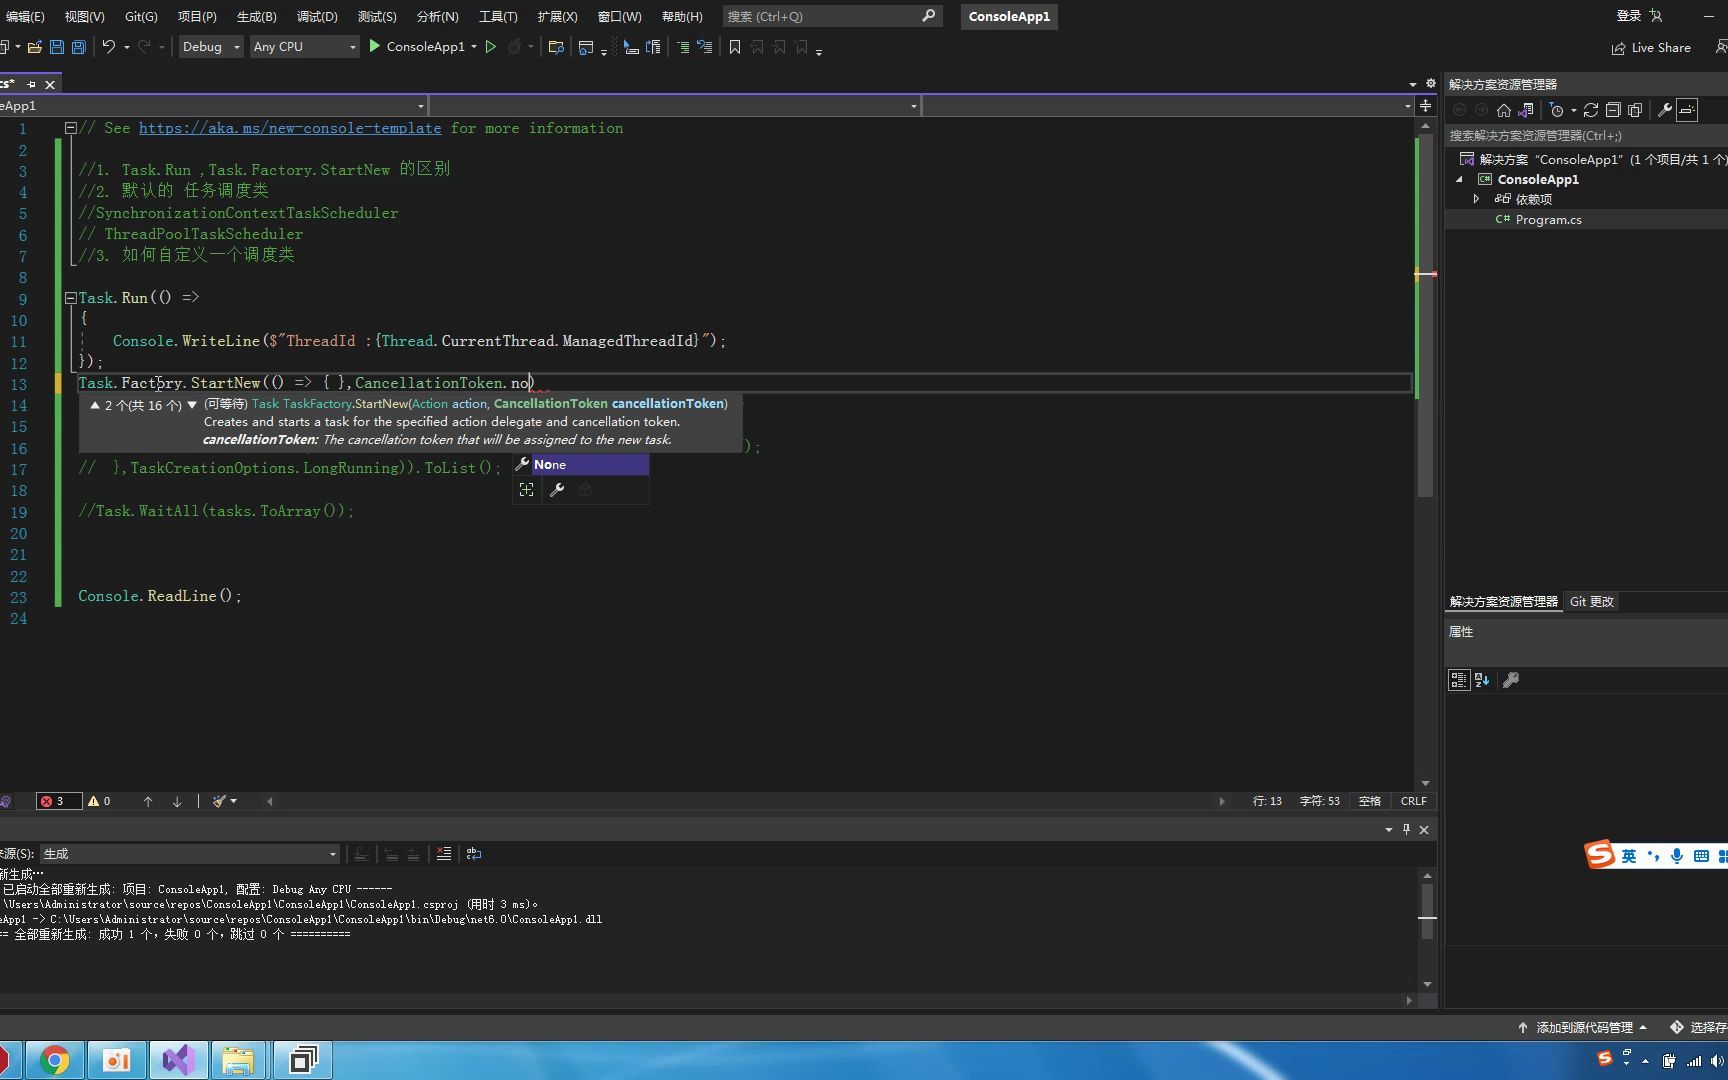Open the Debug configuration dropdown
Image resolution: width=1728 pixels, height=1080 pixels.
pyautogui.click(x=210, y=46)
